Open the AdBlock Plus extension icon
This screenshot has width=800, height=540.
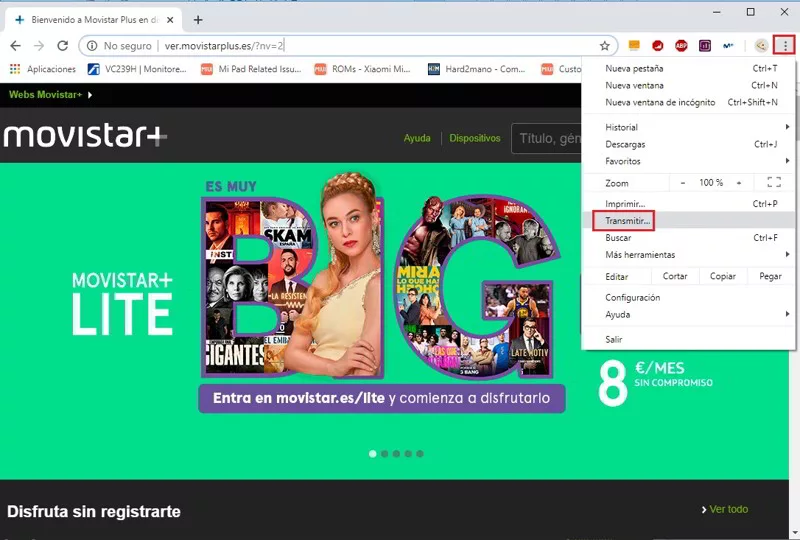[x=681, y=46]
